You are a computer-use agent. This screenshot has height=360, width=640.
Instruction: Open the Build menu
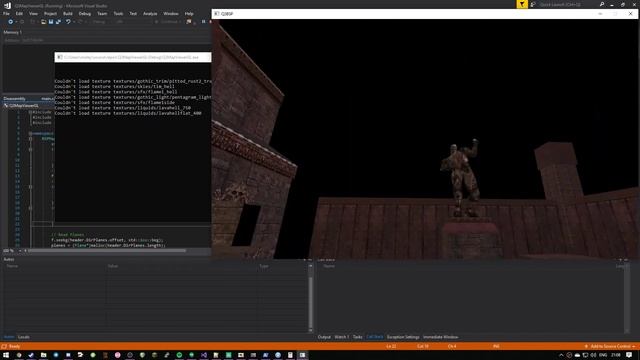(x=68, y=13)
